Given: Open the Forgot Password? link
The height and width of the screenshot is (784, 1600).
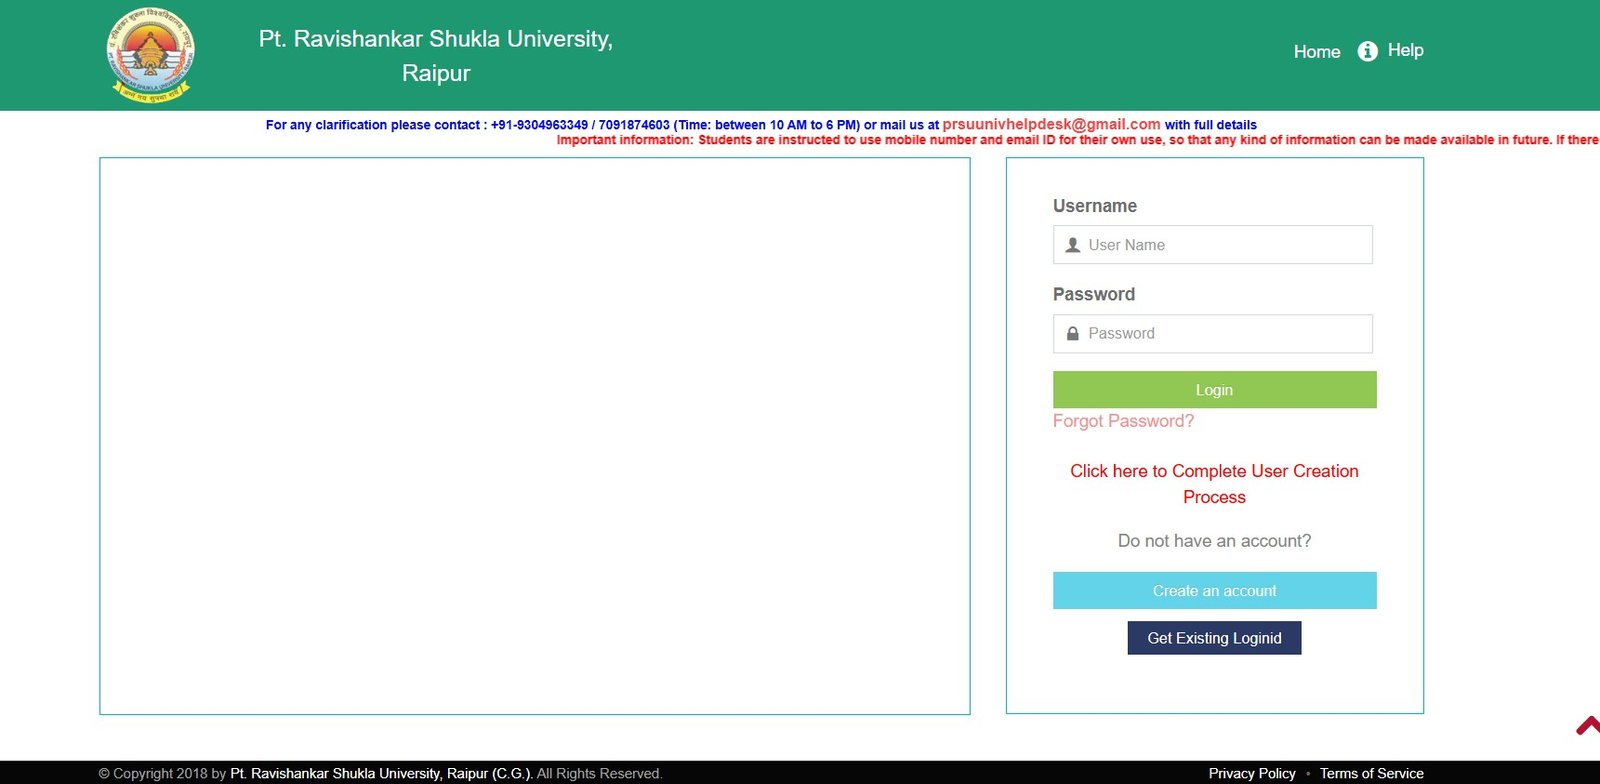Looking at the screenshot, I should tap(1123, 421).
